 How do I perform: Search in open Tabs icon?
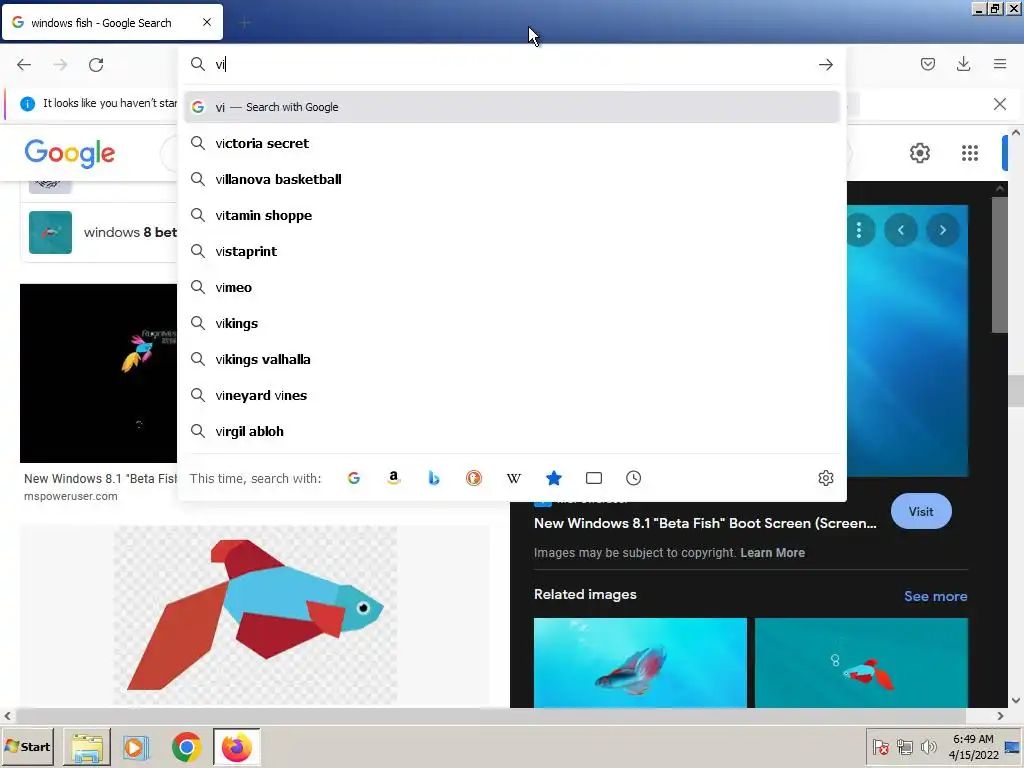[594, 478]
